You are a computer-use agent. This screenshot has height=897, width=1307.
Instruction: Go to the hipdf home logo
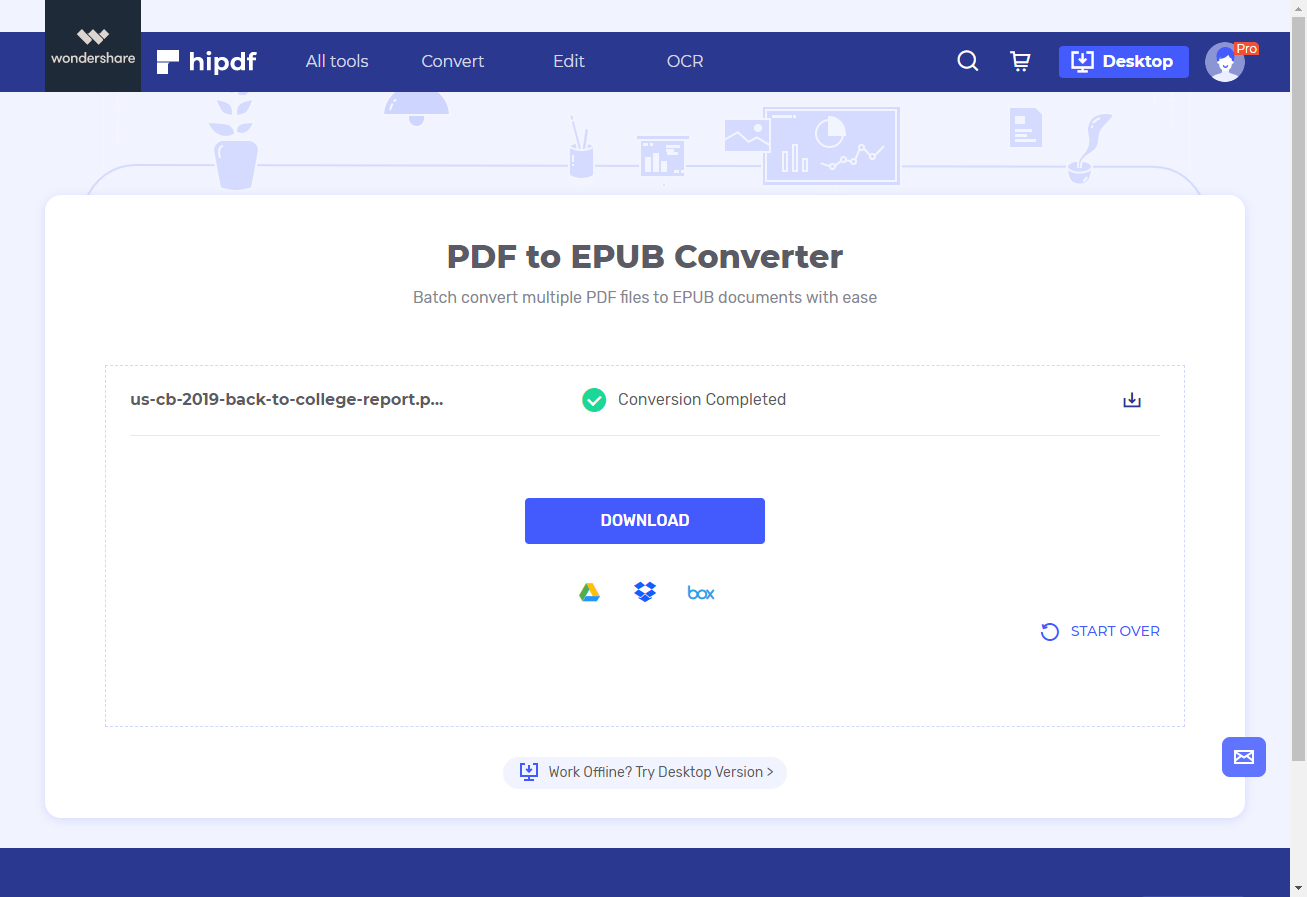click(x=207, y=62)
